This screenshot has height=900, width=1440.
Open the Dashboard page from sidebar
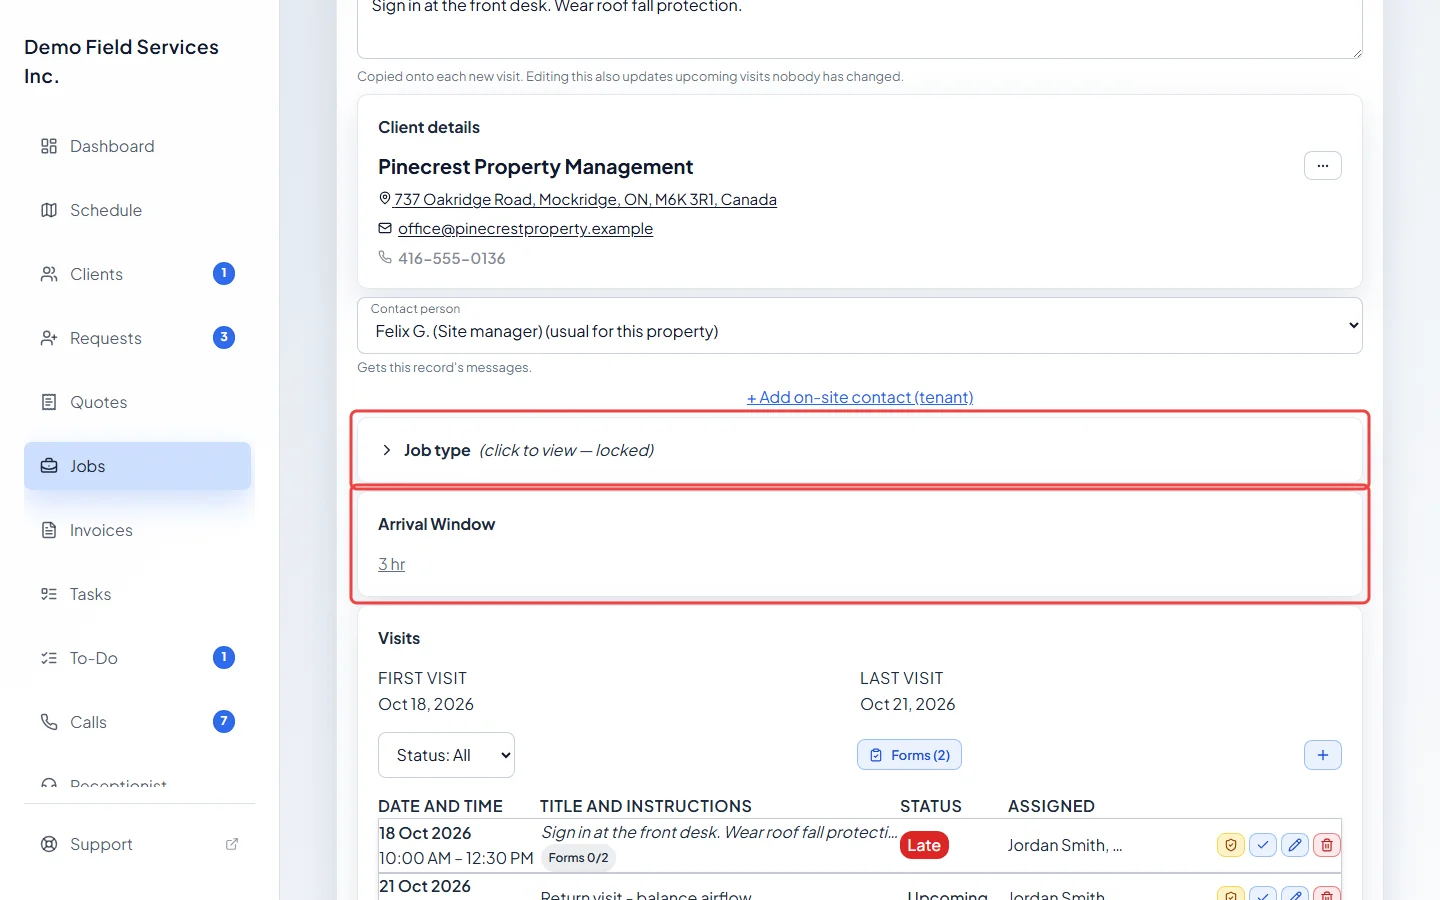point(137,146)
